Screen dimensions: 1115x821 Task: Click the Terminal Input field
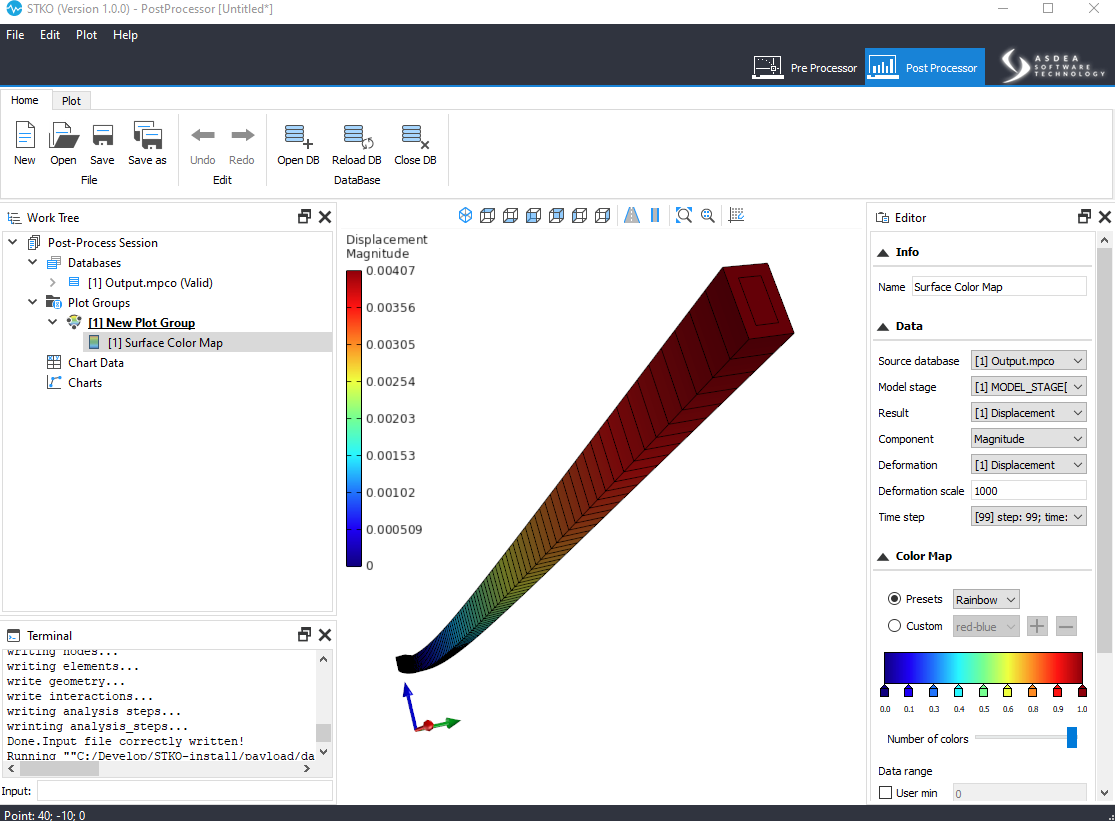pyautogui.click(x=185, y=791)
